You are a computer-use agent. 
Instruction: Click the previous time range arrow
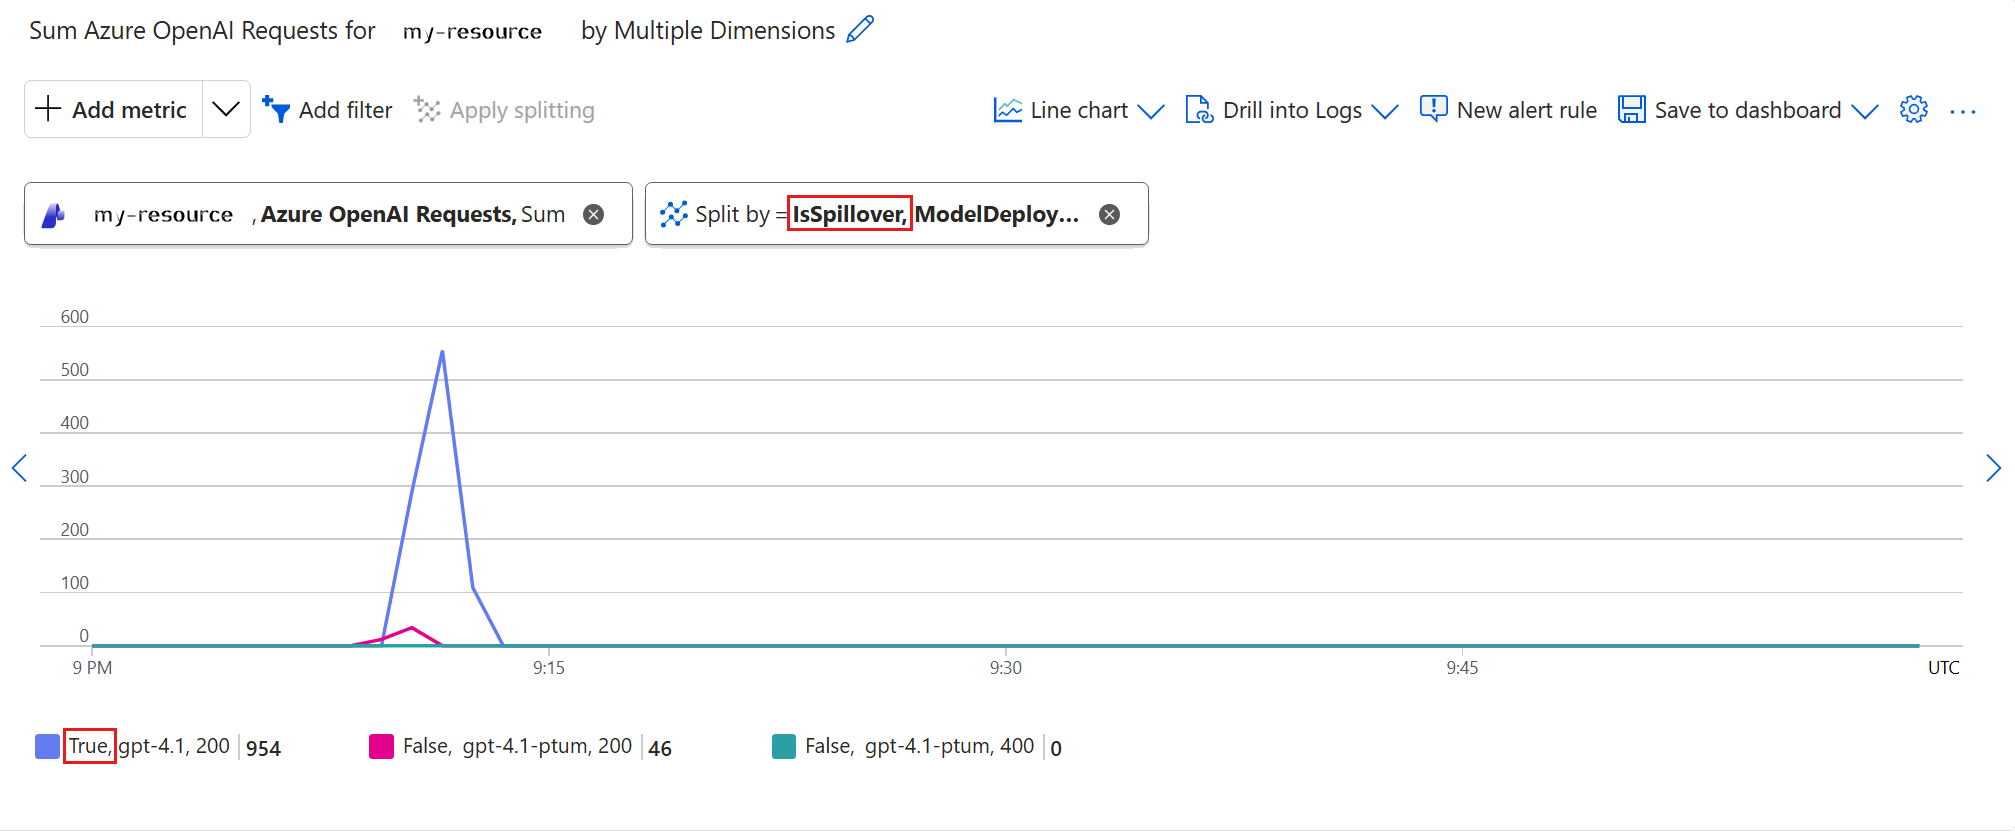coord(19,468)
